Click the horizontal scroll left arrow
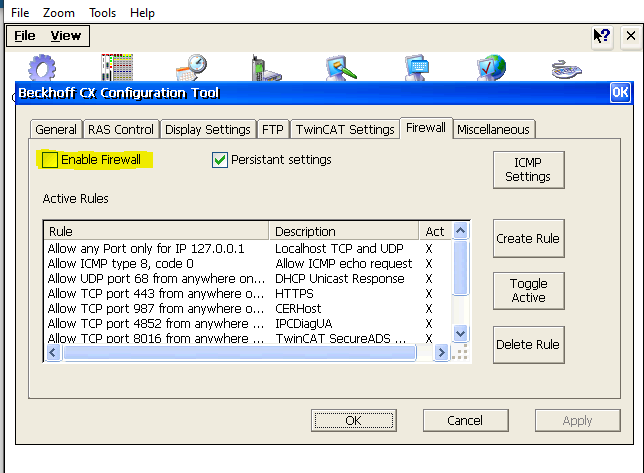This screenshot has width=644, height=473. 53,352
